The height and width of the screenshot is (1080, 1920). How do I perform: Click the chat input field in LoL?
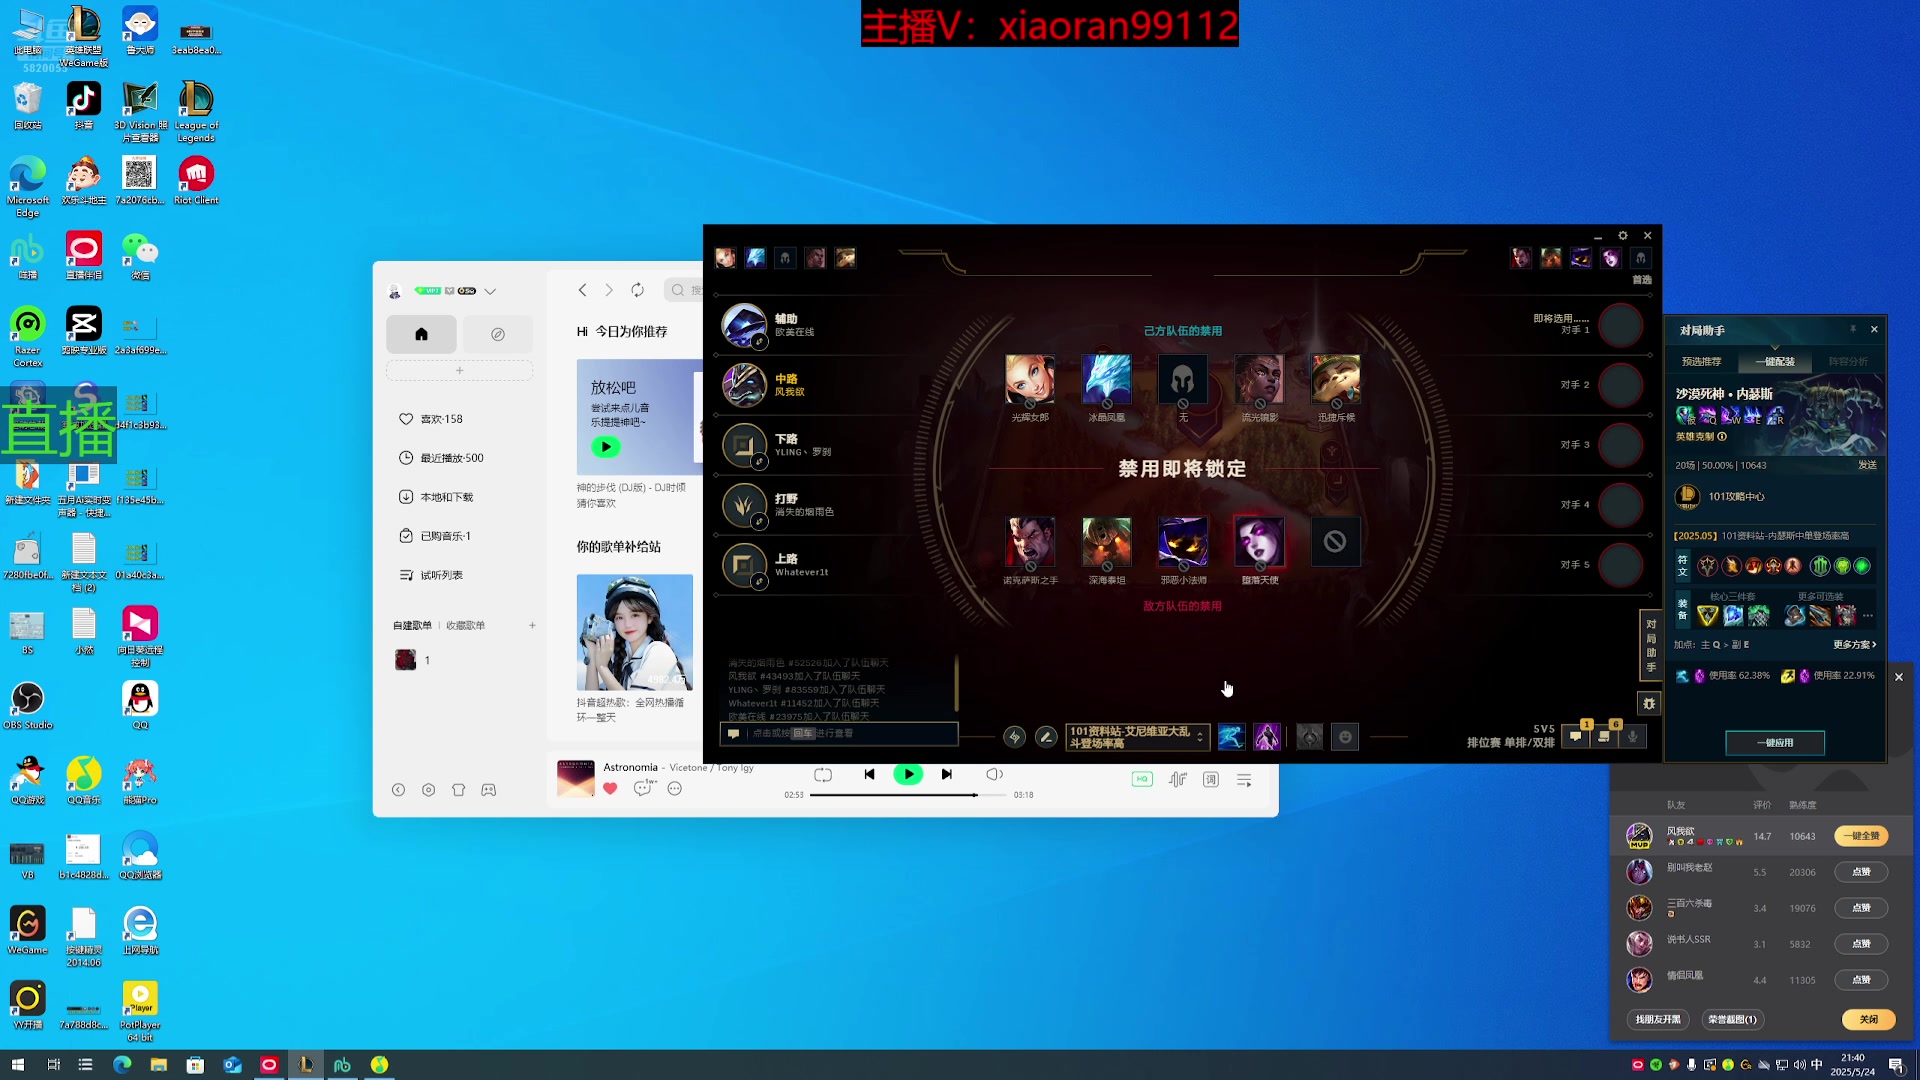838,734
